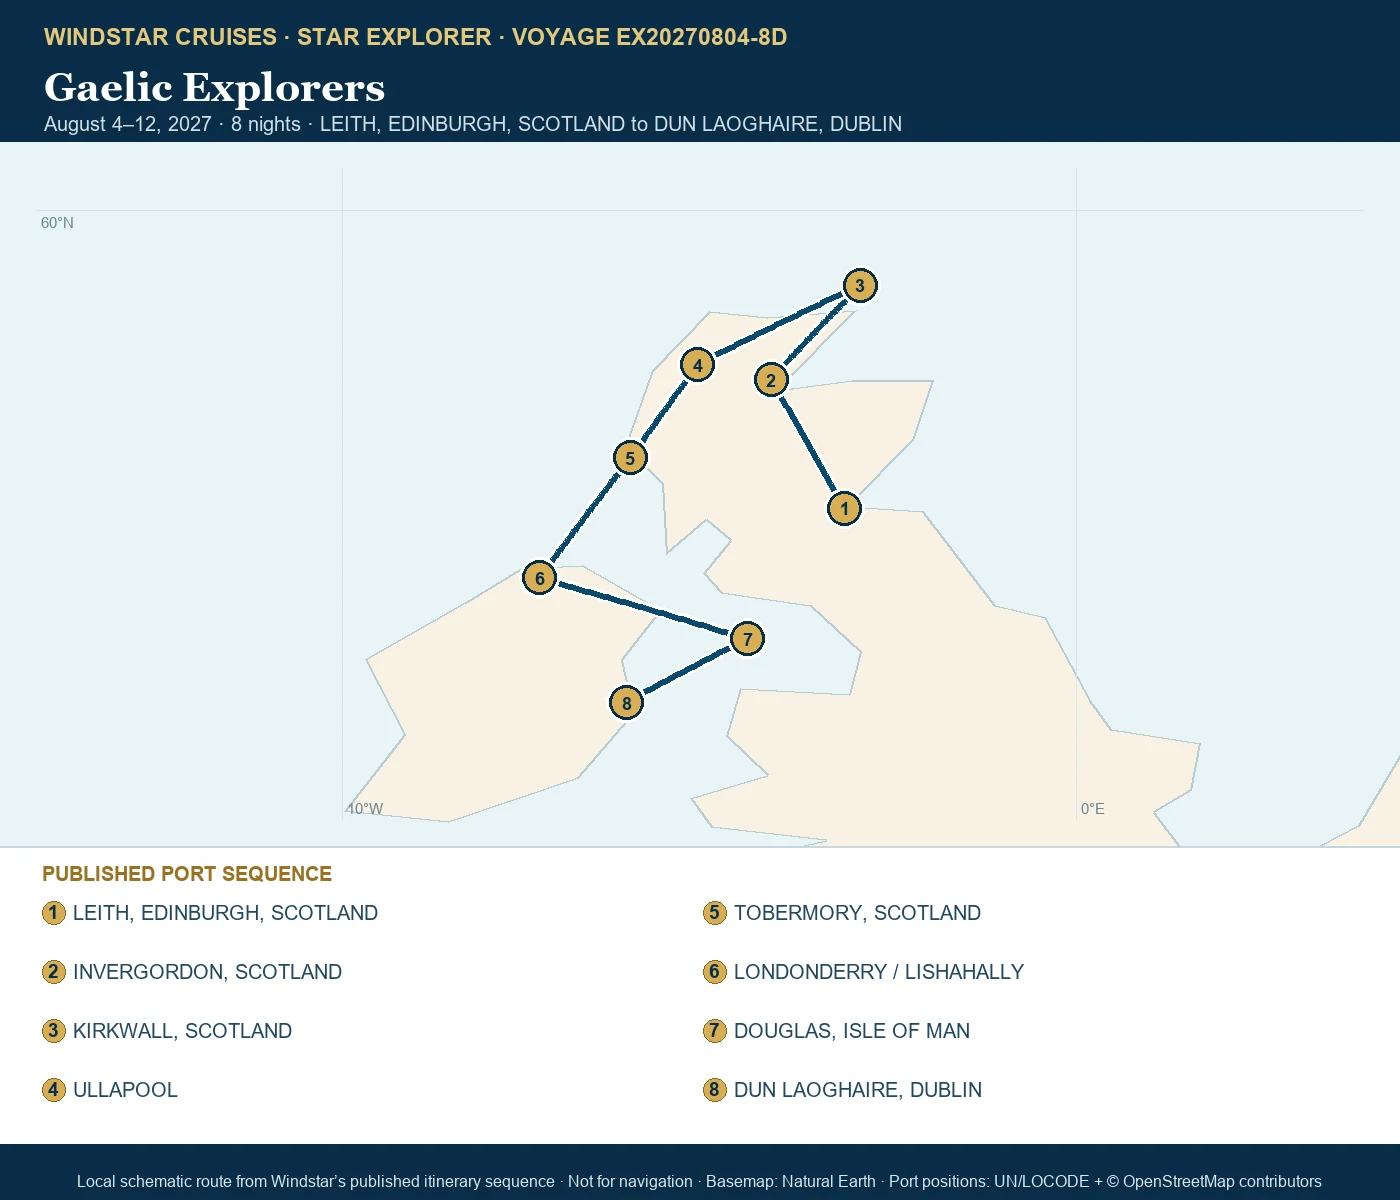The image size is (1400, 1200).
Task: Click the text 'TOBERMORY, SCOTLAND'
Action: (857, 913)
